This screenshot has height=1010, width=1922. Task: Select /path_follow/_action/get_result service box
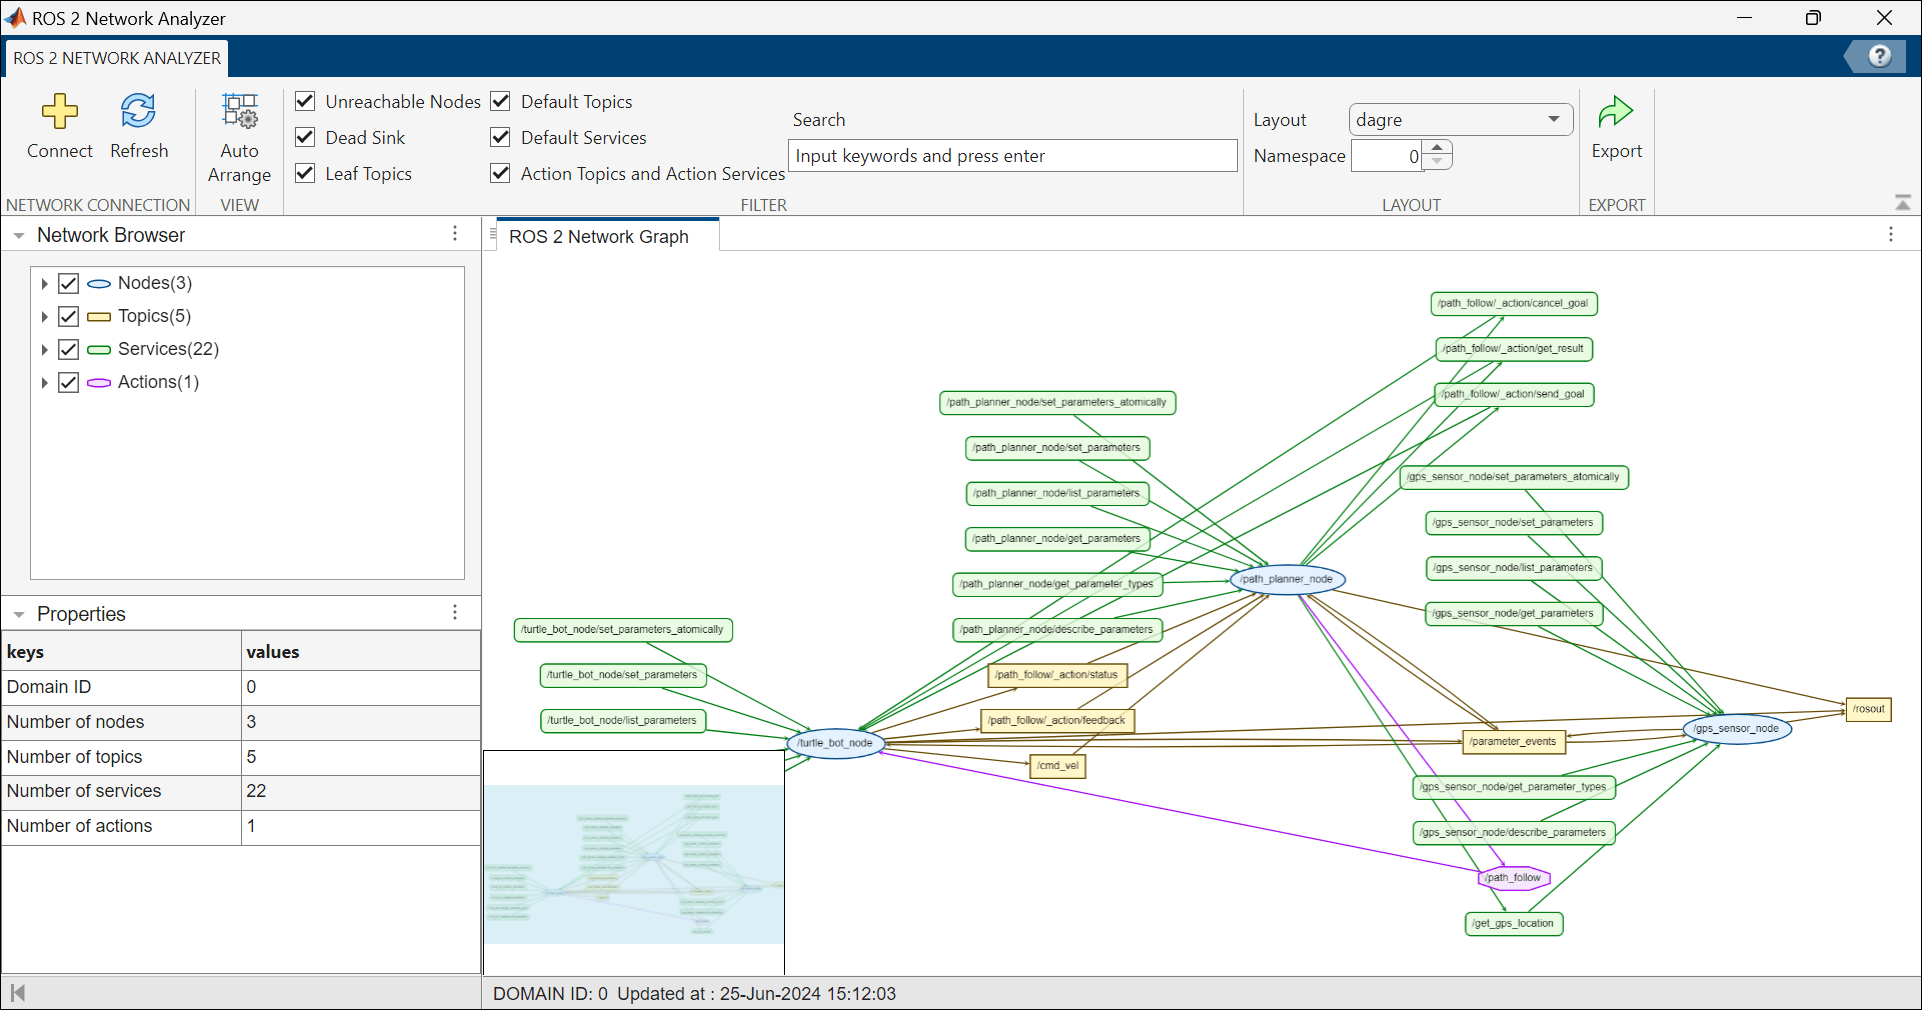coord(1513,349)
